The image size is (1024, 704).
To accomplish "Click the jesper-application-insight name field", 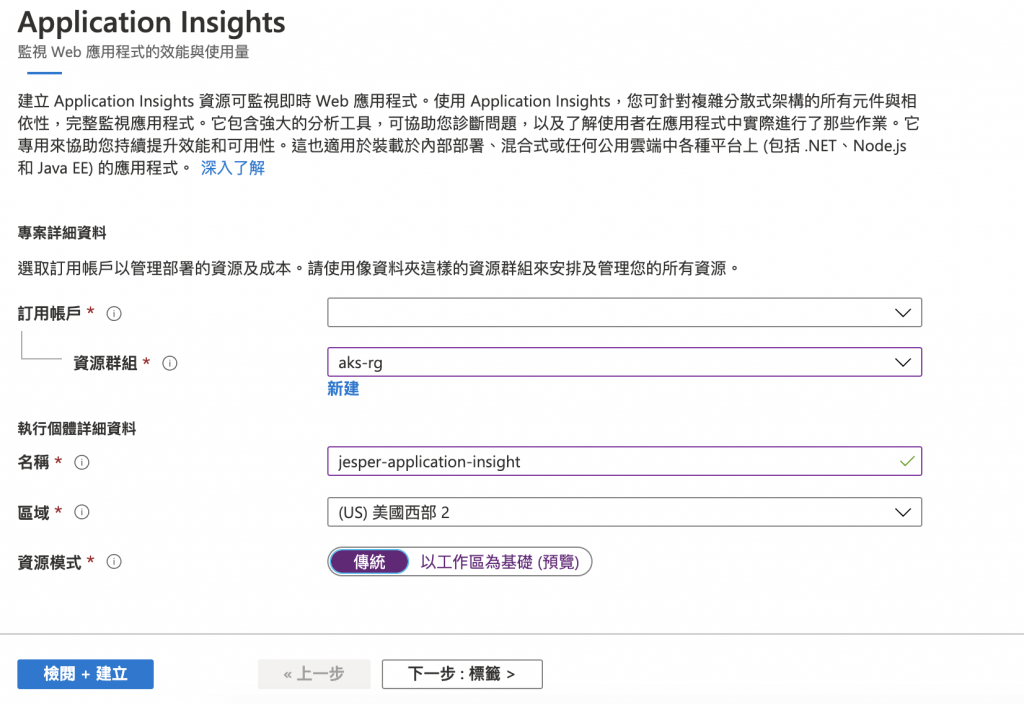I will [x=624, y=462].
